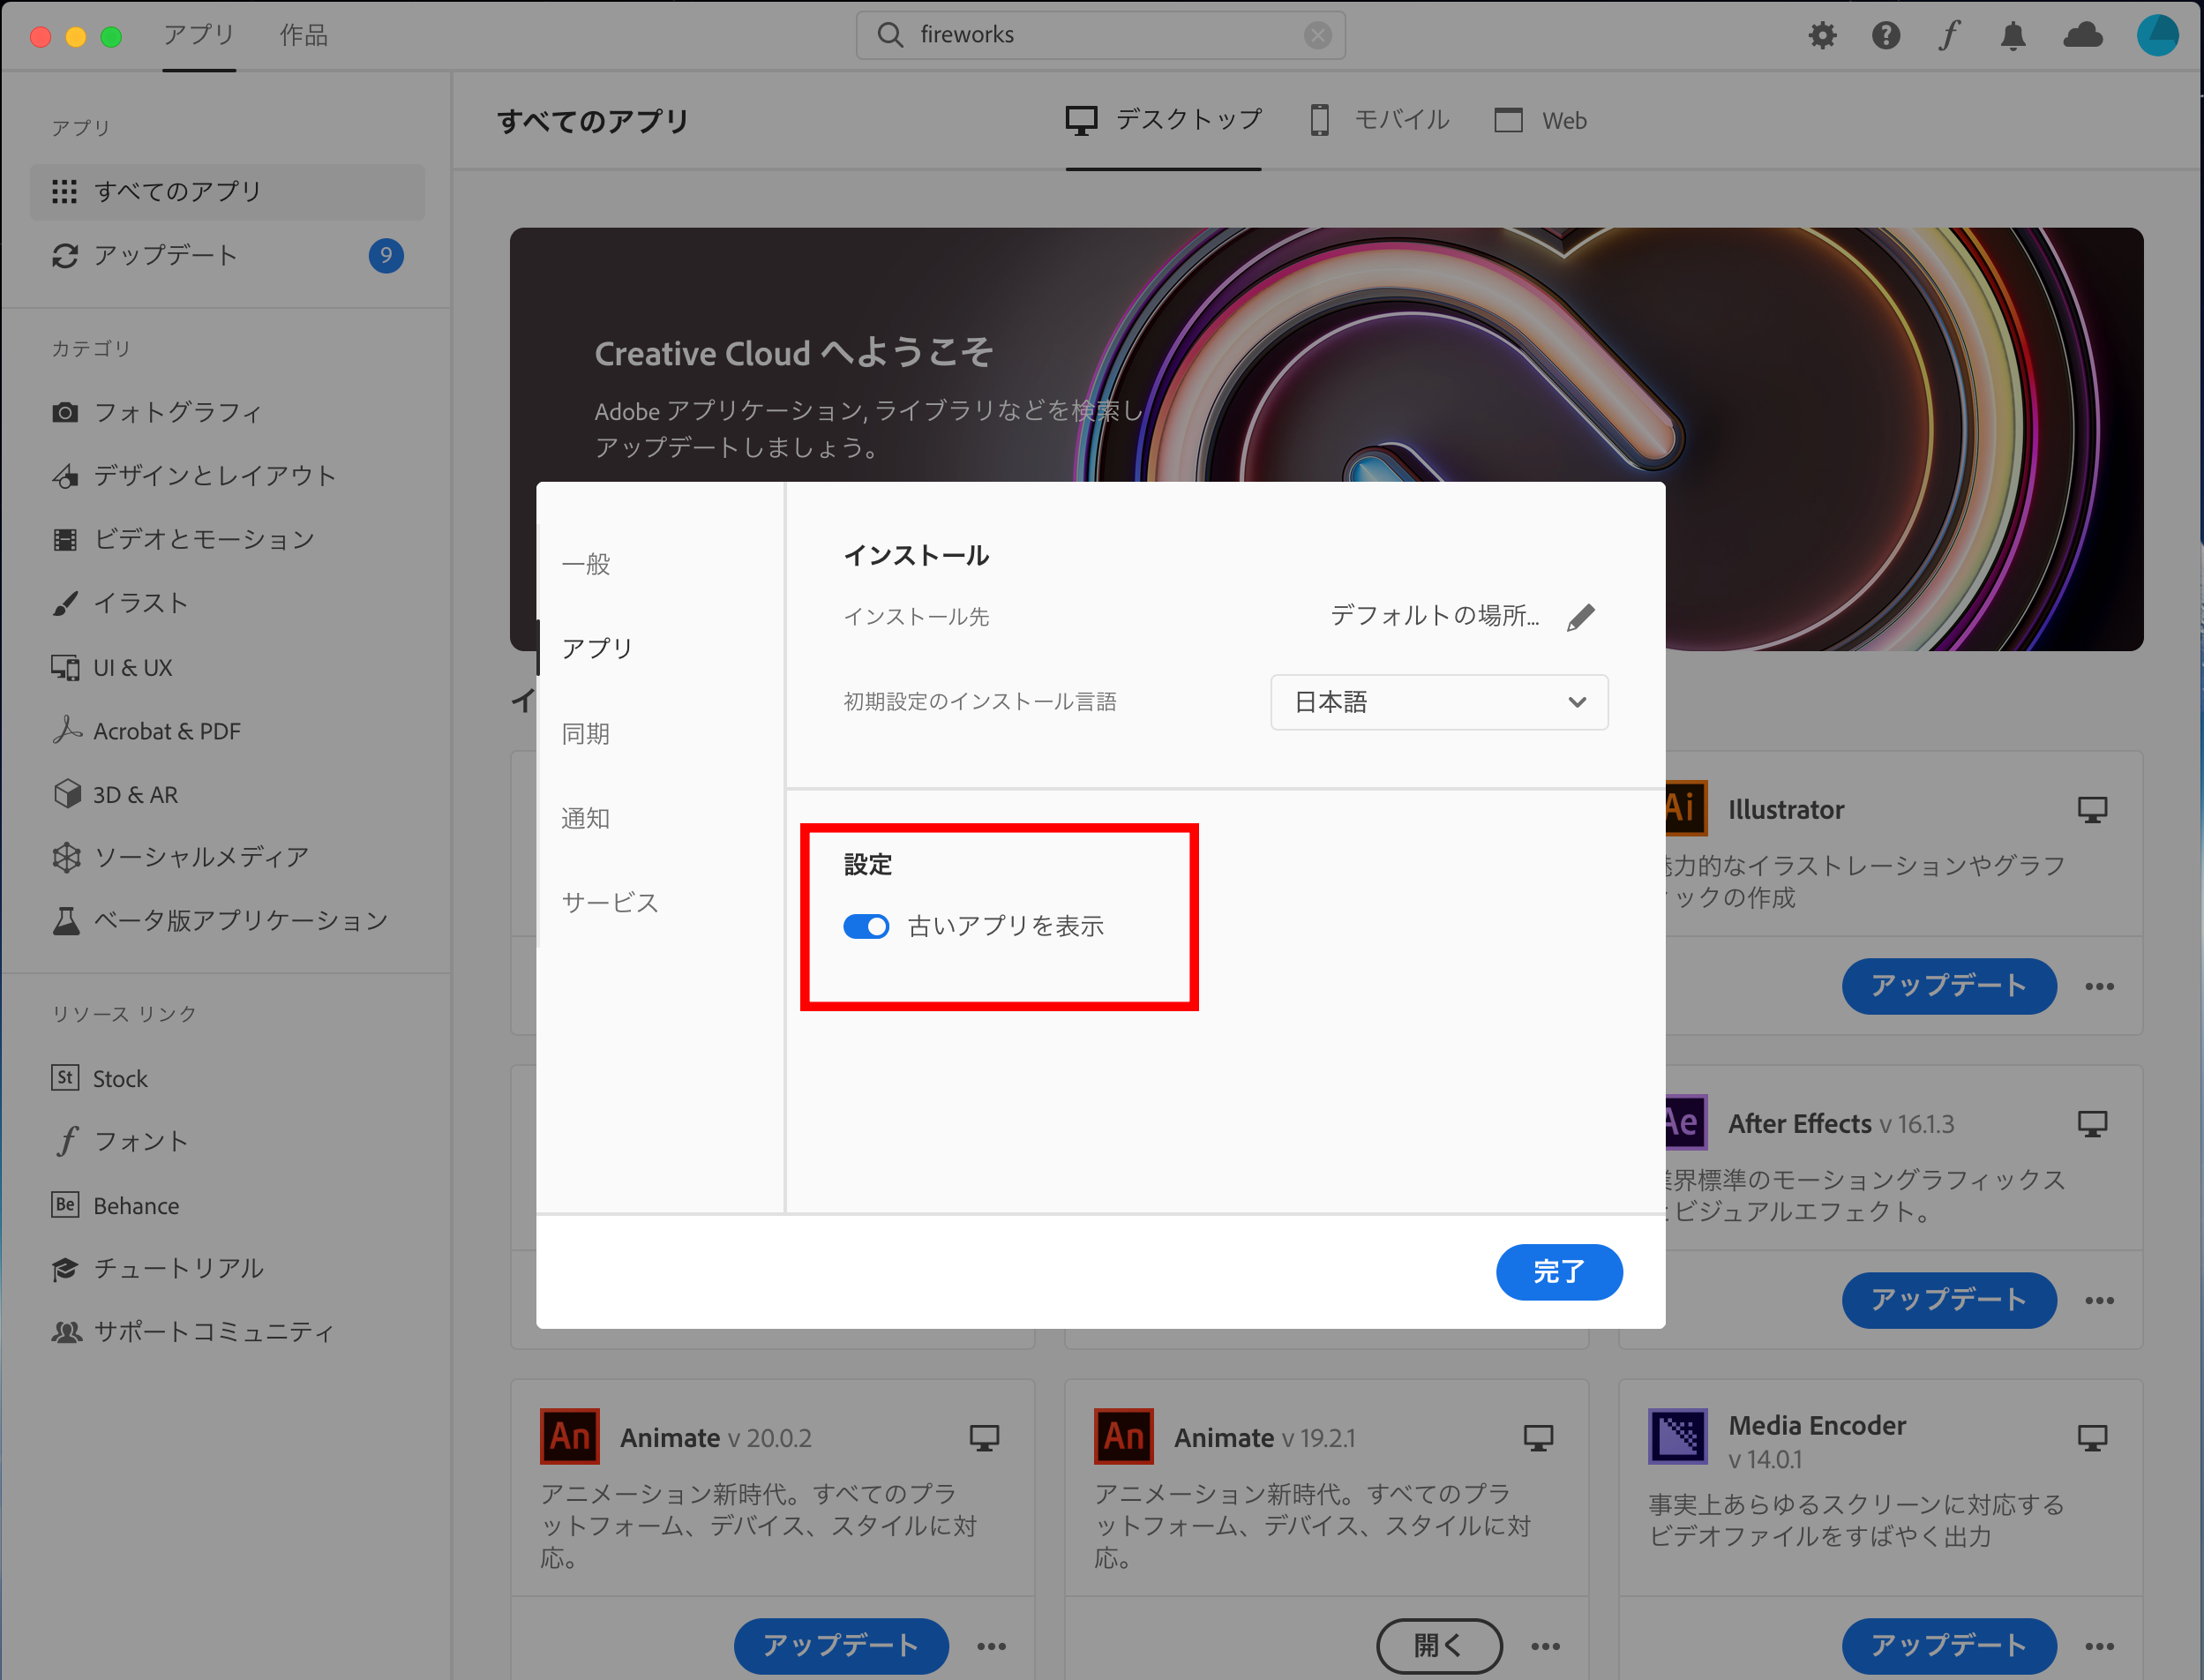
Task: Click the Animate v 20.0.2 app icon
Action: tap(569, 1436)
